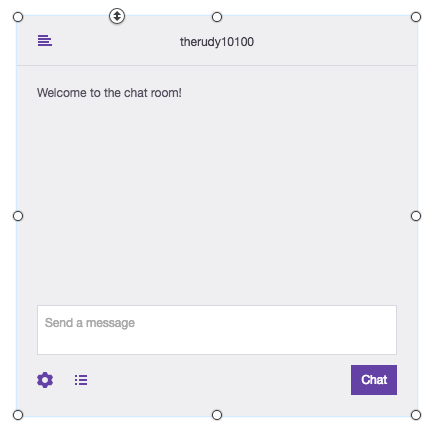
Task: Click the blank header bar right of the title
Action: pos(333,41)
